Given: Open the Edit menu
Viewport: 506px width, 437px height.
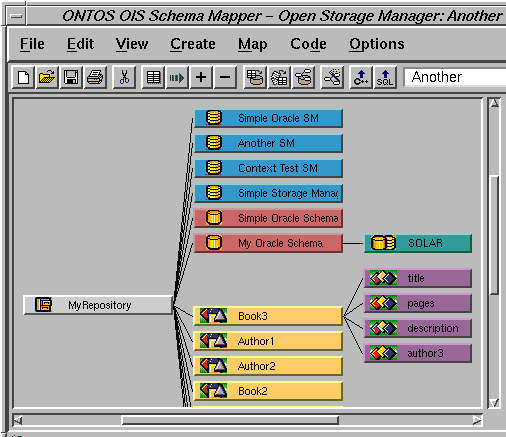Looking at the screenshot, I should click(80, 44).
